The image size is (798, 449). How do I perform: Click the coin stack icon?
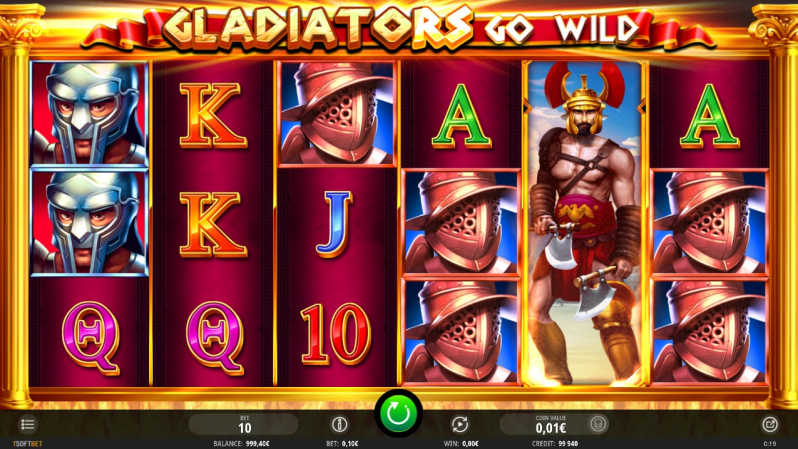click(x=598, y=424)
